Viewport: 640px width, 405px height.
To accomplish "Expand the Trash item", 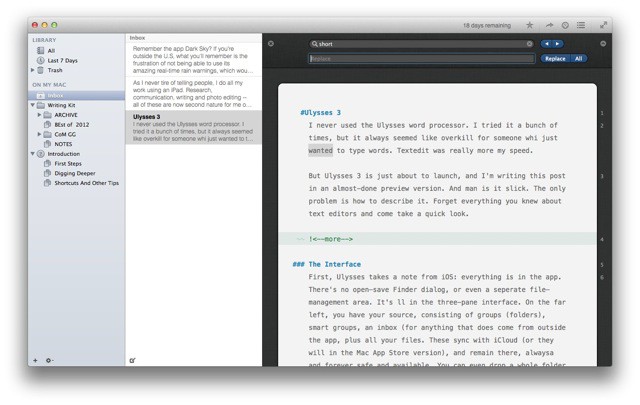I will pyautogui.click(x=32, y=70).
